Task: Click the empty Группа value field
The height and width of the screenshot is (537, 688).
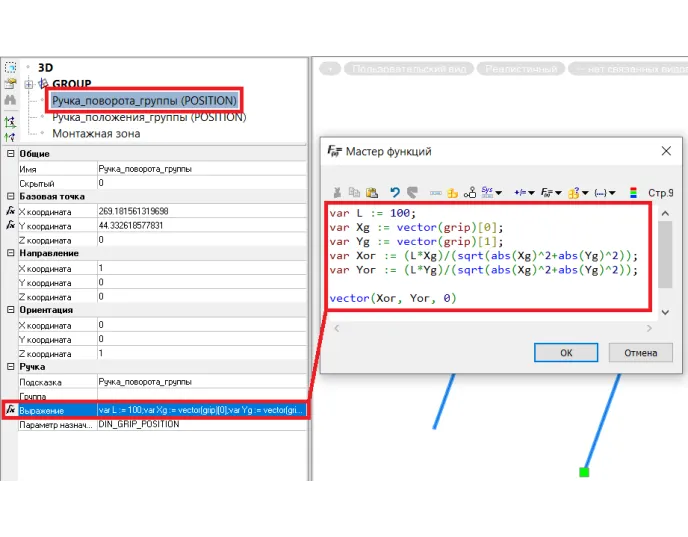Action: pos(201,396)
